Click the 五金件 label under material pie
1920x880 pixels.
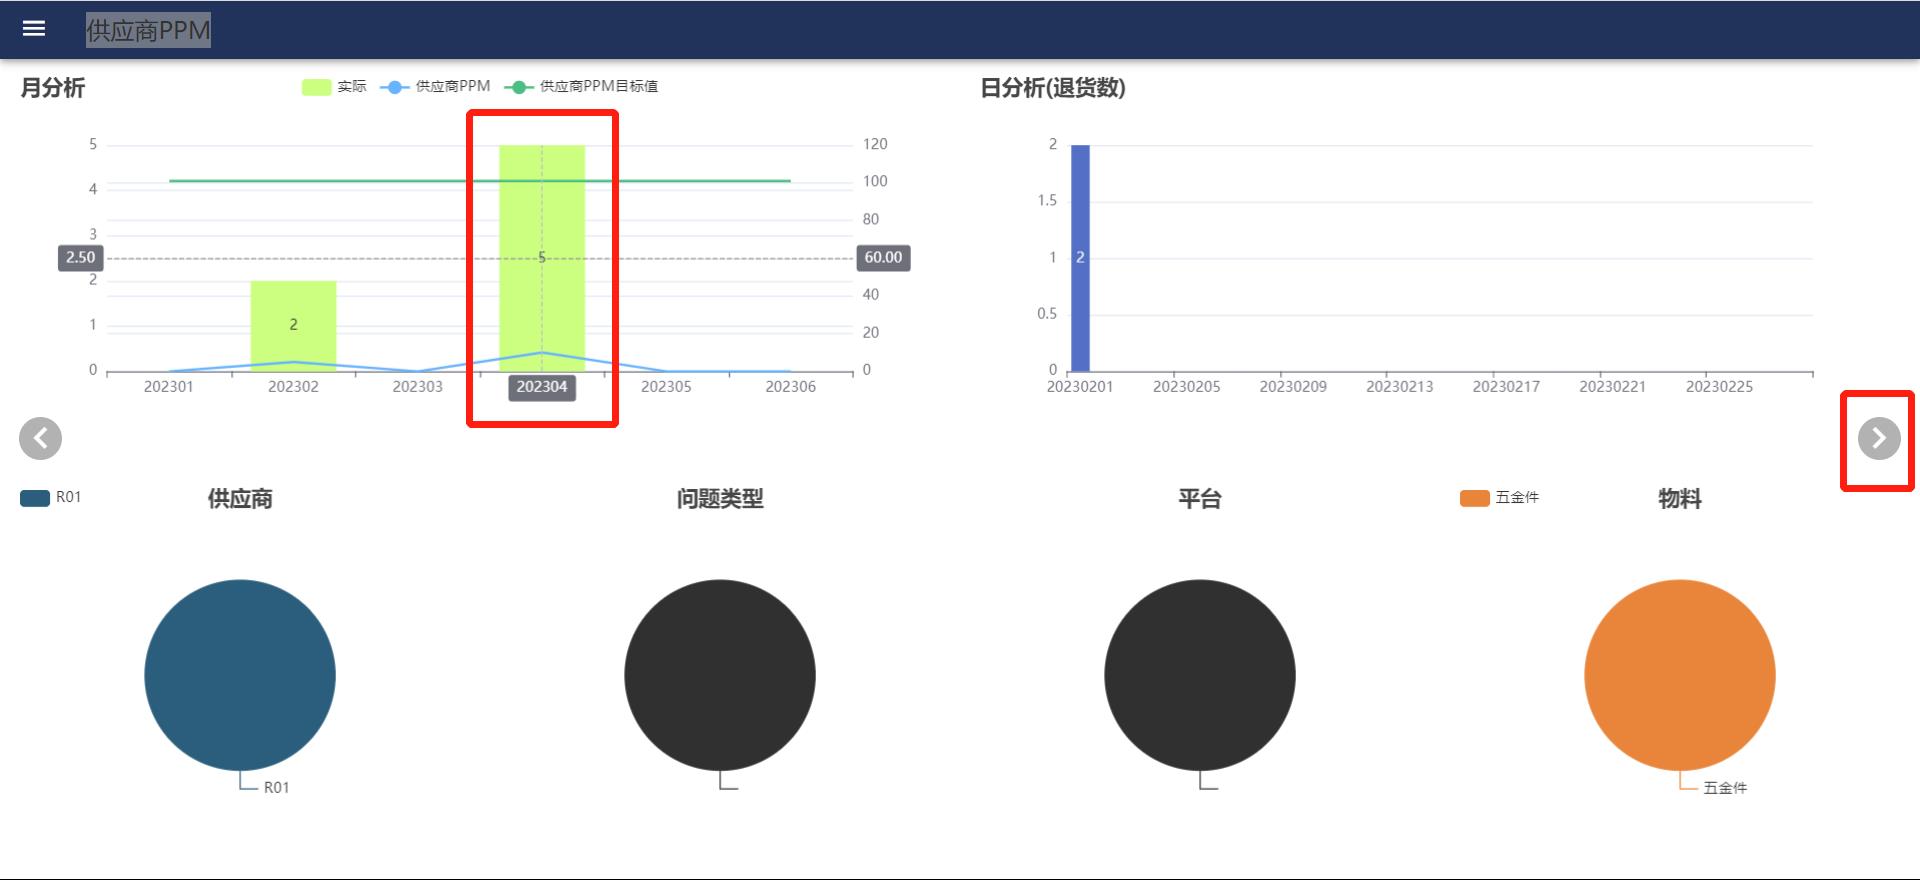[x=1725, y=788]
